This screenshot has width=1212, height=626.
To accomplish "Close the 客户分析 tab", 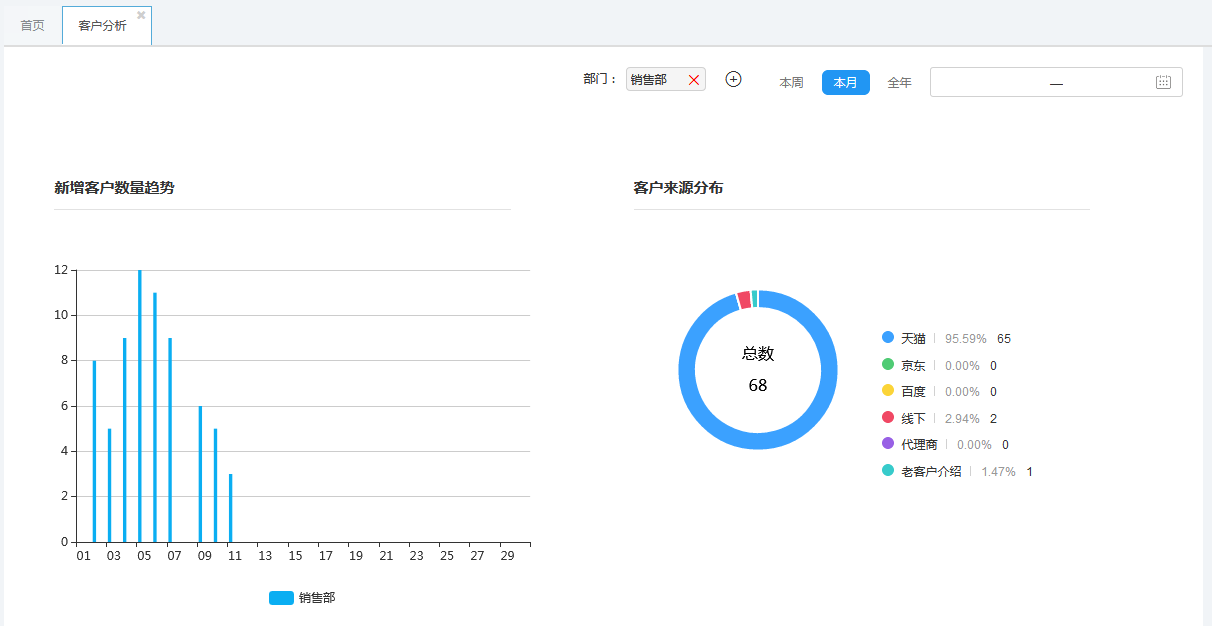I will (141, 15).
